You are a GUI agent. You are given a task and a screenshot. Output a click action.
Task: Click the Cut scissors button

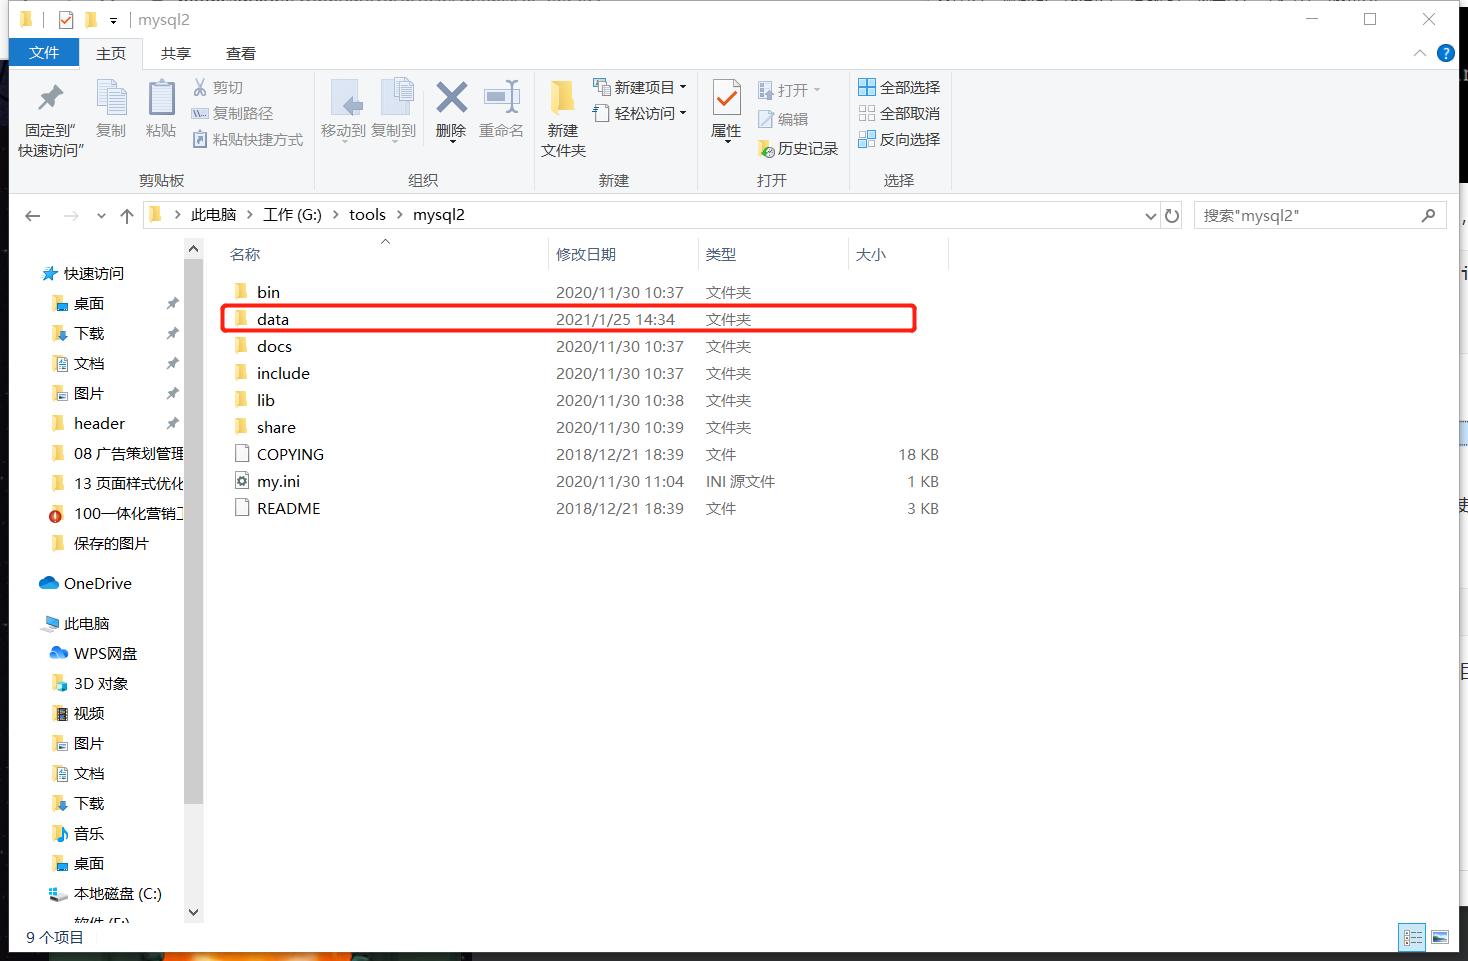(x=218, y=88)
